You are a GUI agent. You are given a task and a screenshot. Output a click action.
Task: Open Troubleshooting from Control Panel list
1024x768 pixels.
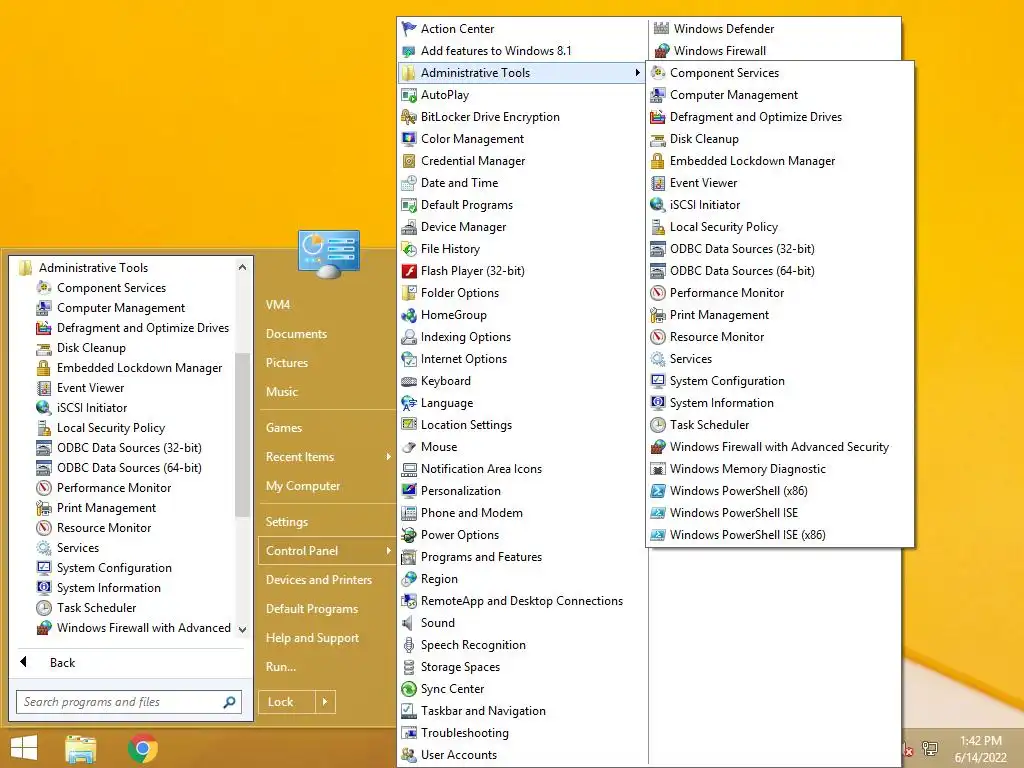(x=464, y=733)
